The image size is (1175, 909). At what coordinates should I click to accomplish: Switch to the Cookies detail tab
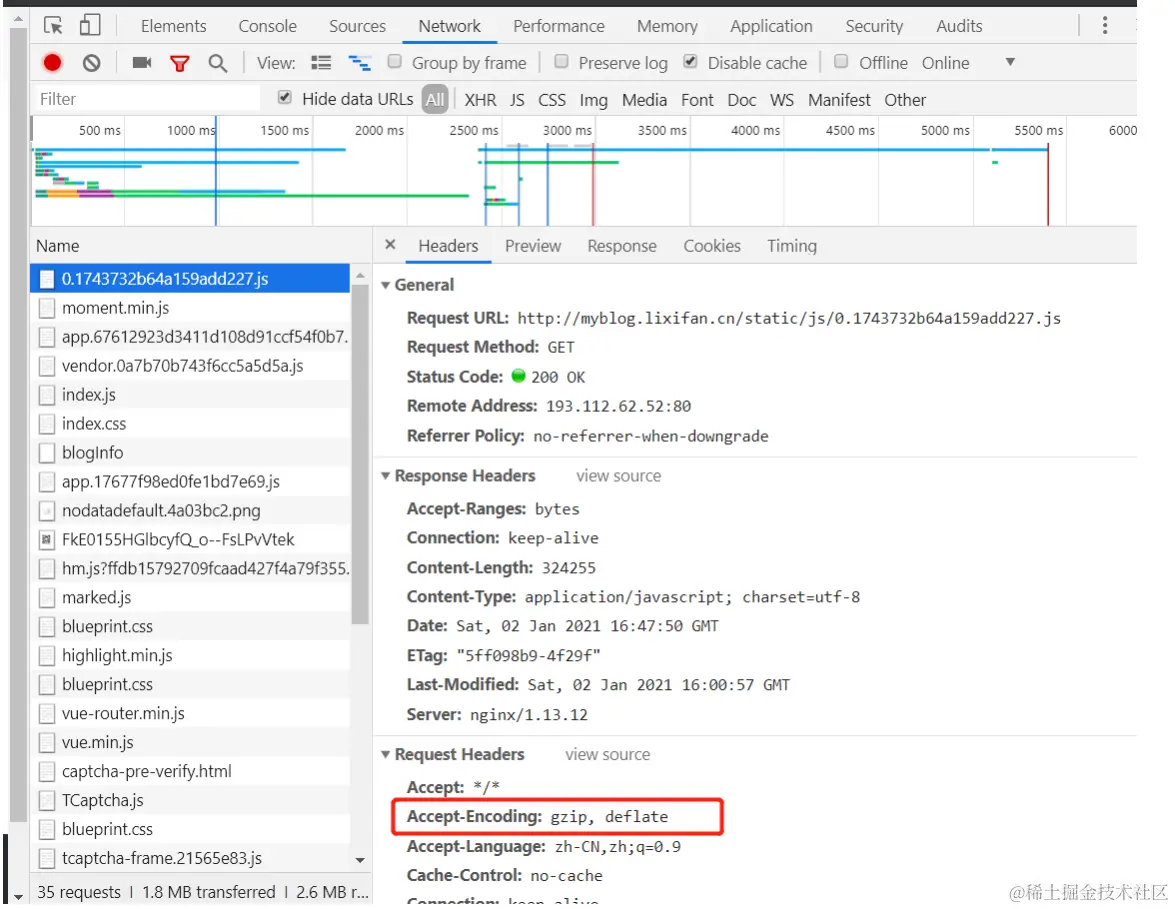[712, 246]
